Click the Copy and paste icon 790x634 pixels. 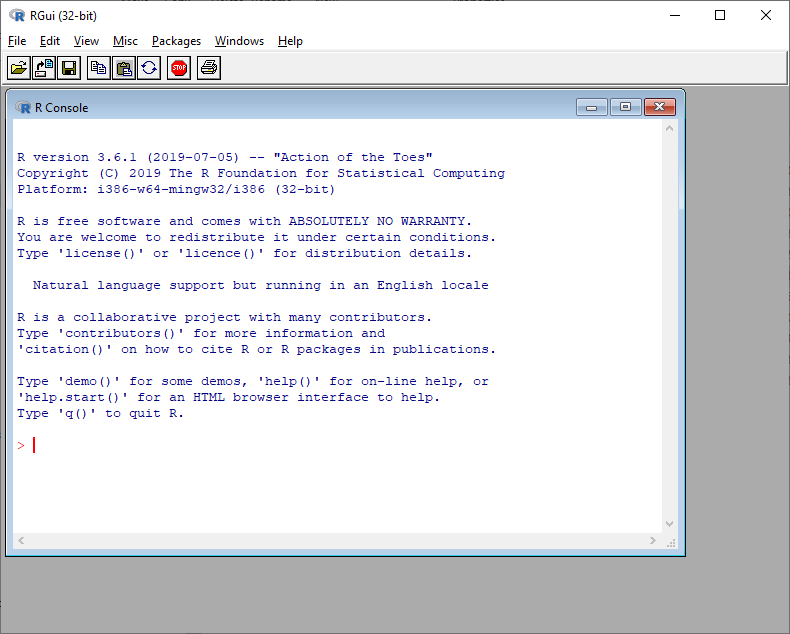tap(149, 68)
